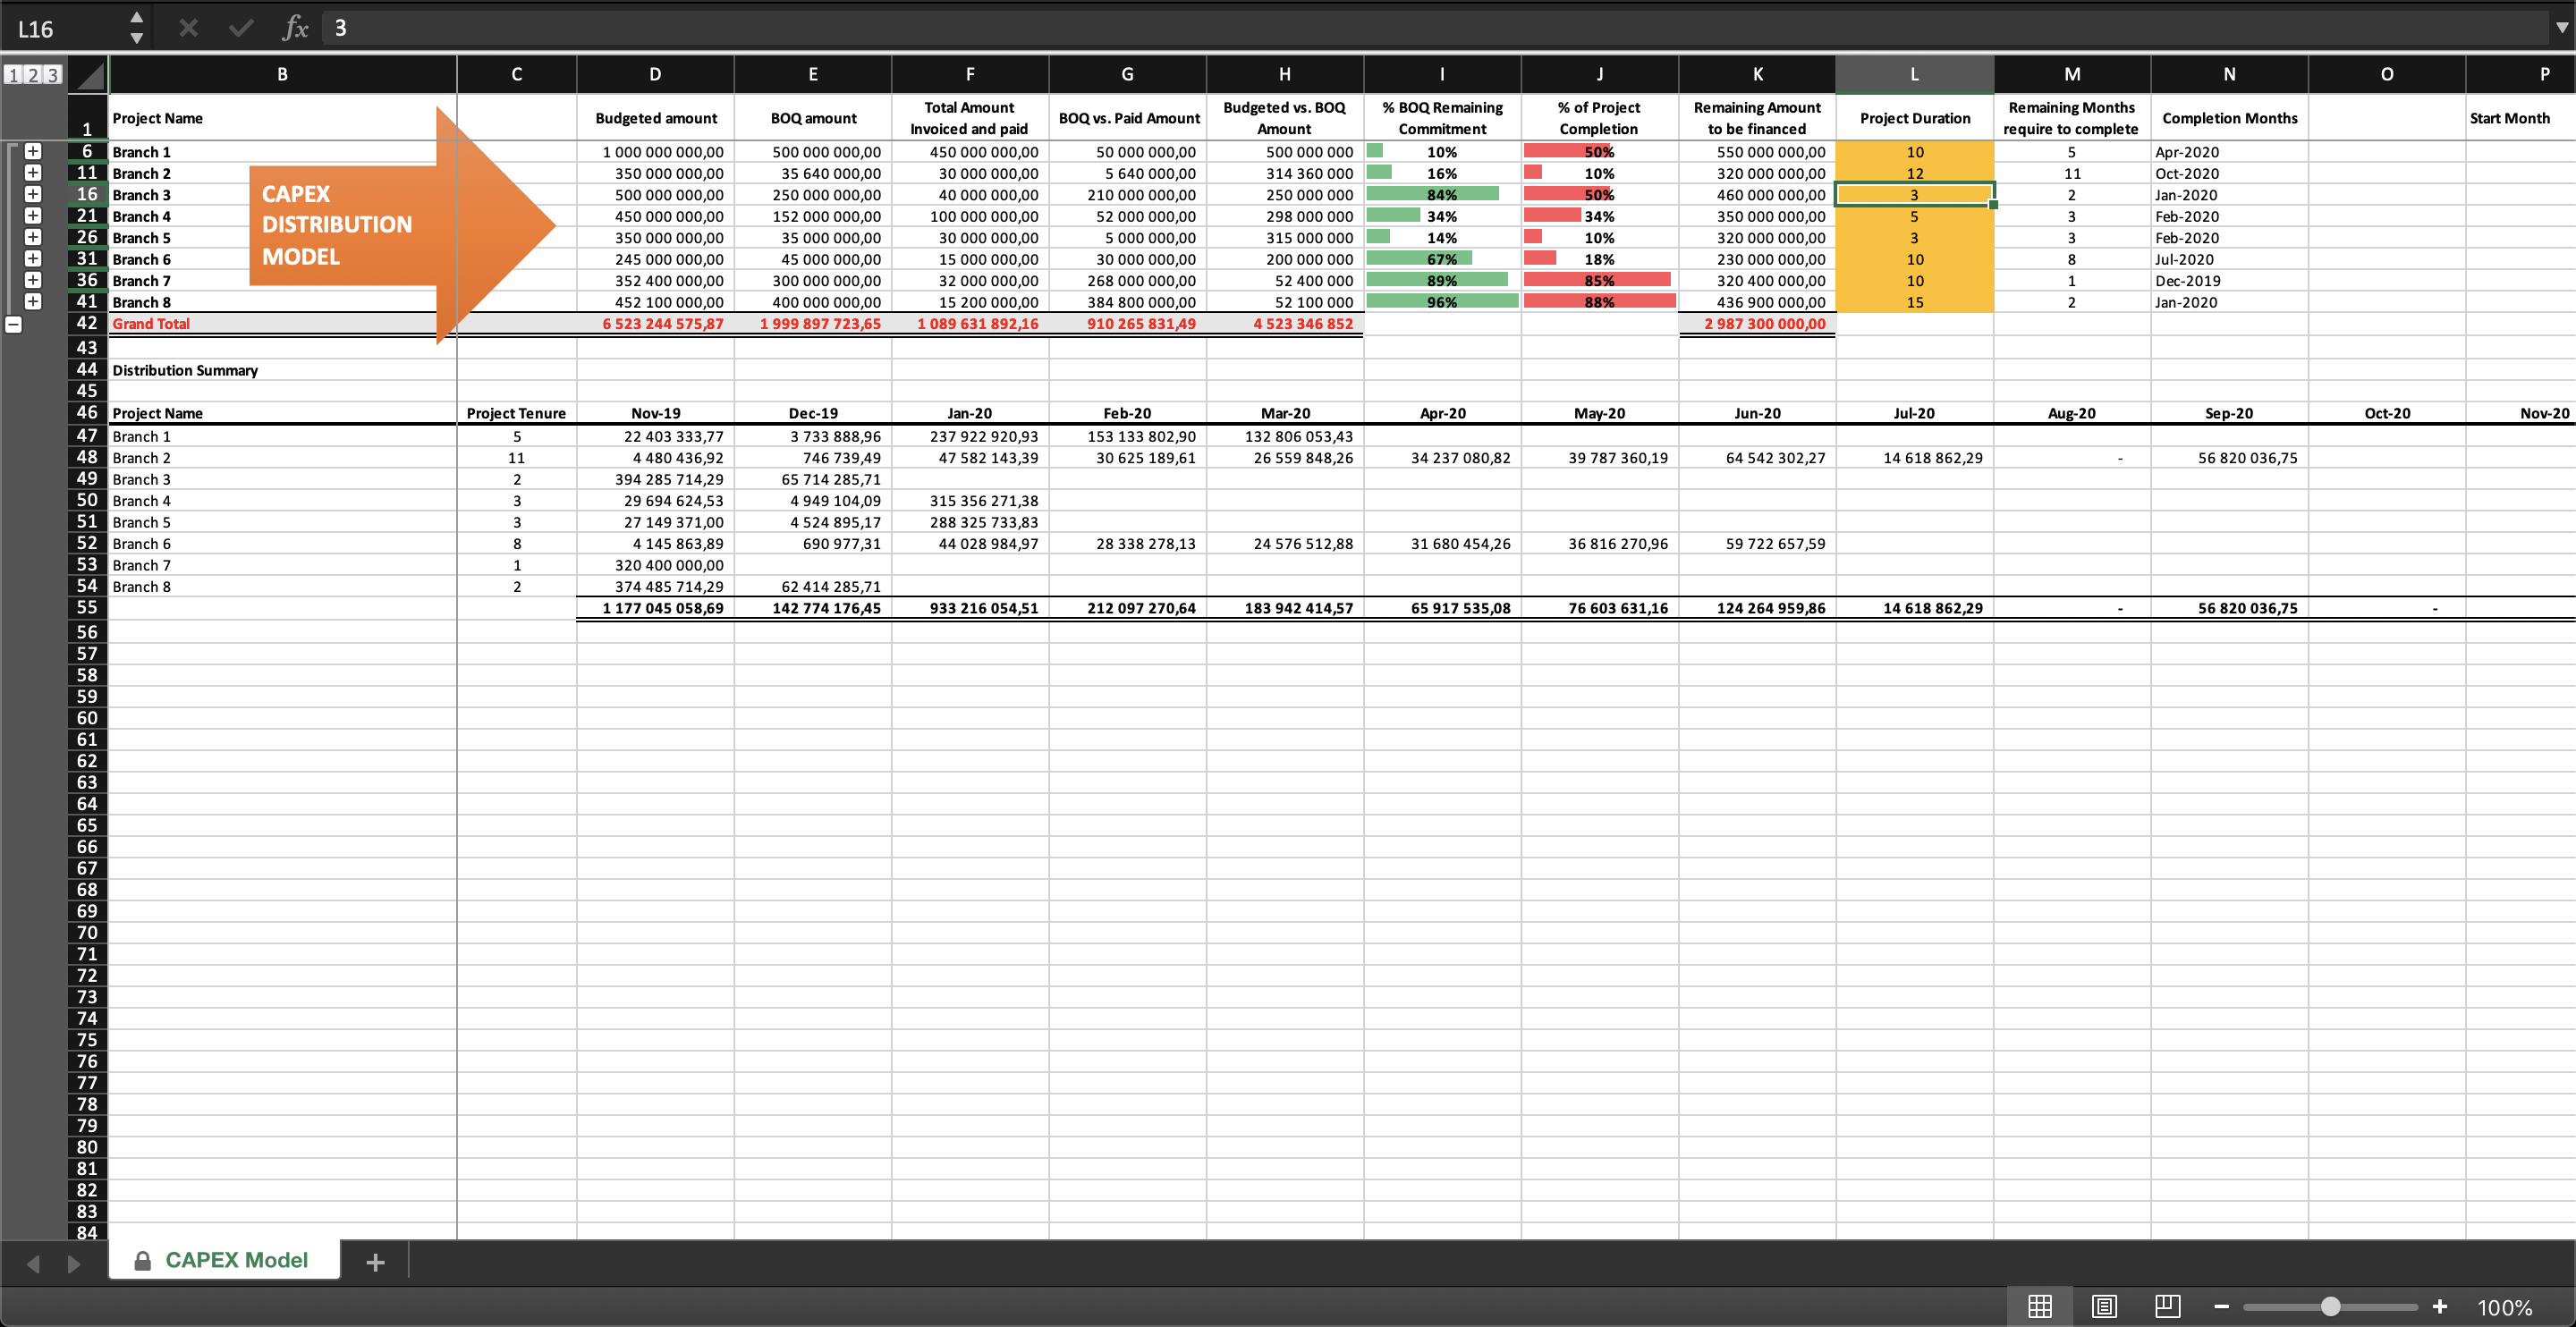Expand the Branch 1 row group

click(33, 151)
